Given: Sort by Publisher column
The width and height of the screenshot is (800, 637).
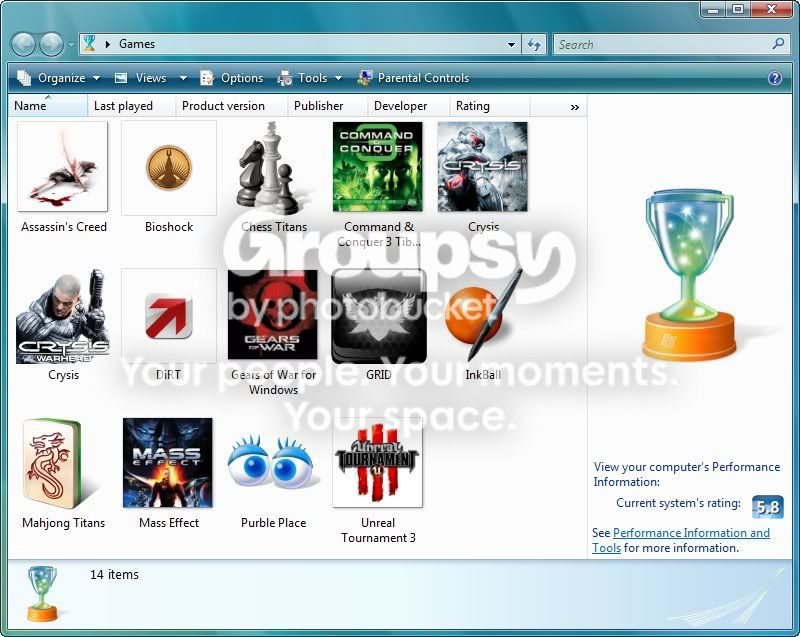Looking at the screenshot, I should pos(328,106).
